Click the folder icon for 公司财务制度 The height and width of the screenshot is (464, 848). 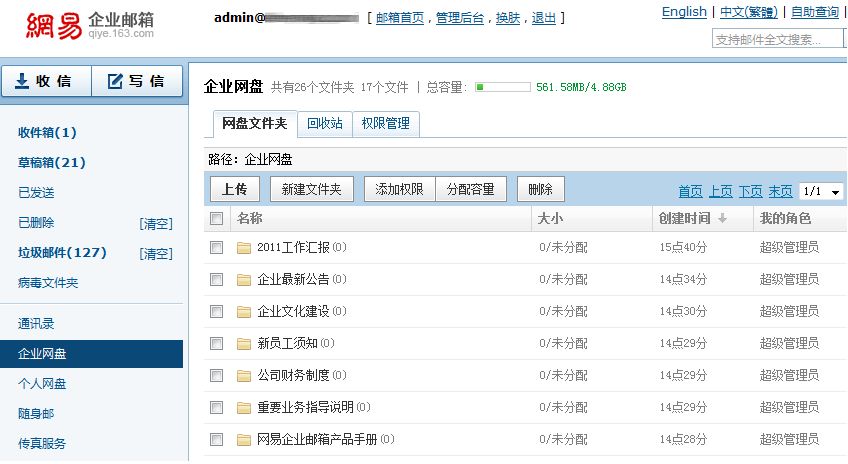pos(244,375)
